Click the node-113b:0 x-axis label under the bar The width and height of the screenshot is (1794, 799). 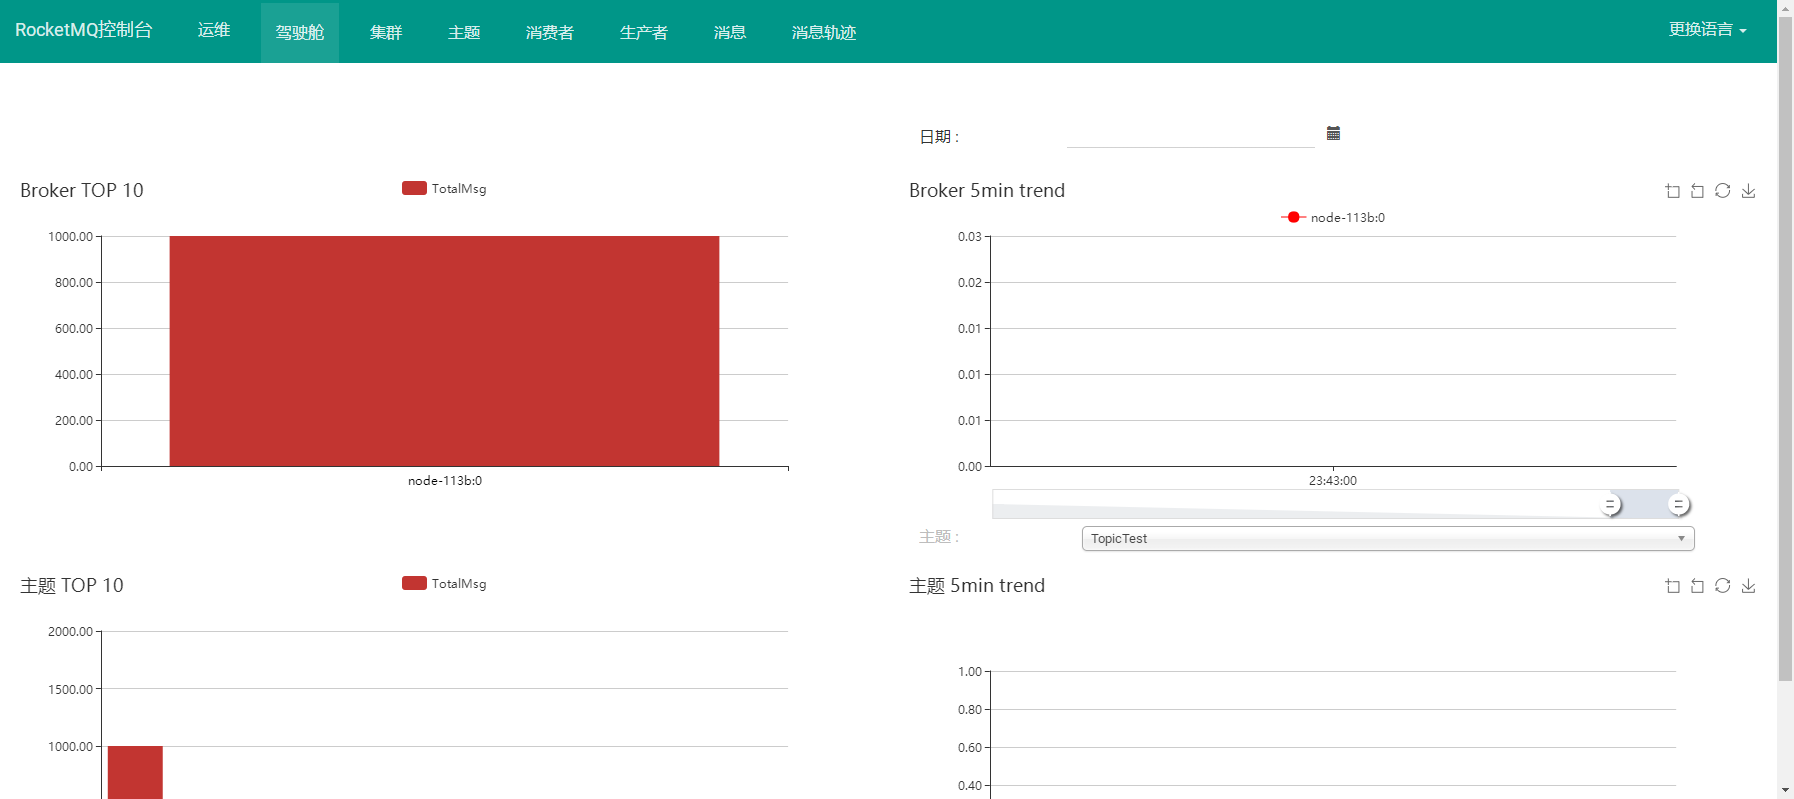click(x=445, y=481)
